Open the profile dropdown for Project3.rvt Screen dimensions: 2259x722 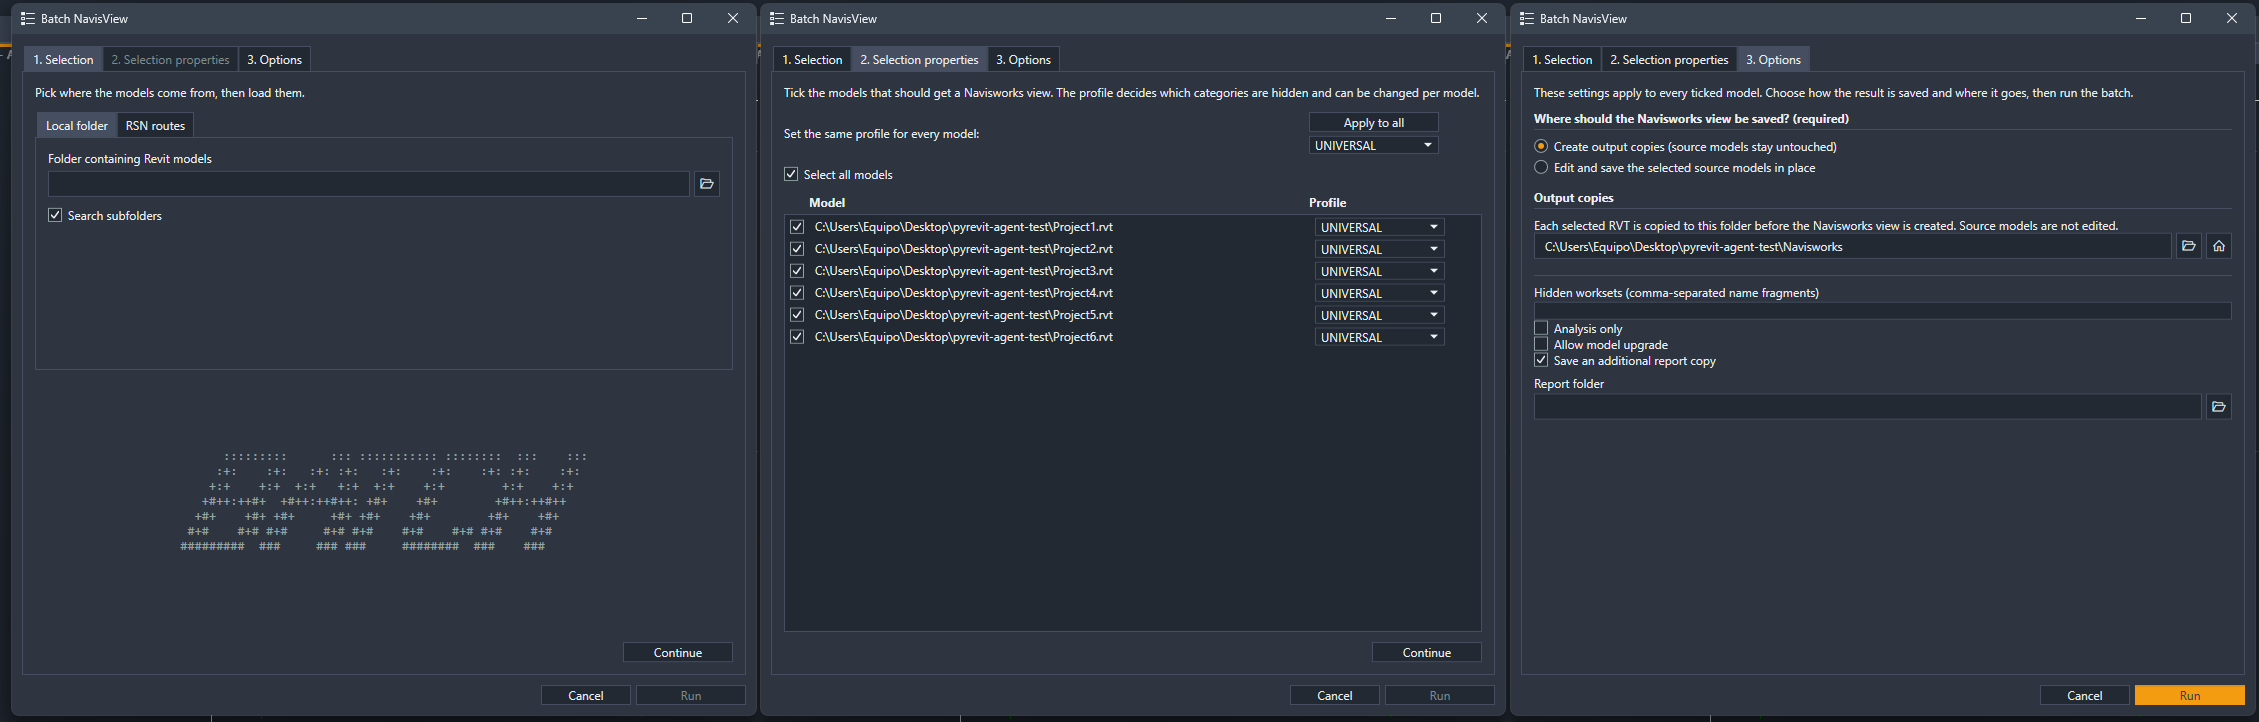[1379, 271]
